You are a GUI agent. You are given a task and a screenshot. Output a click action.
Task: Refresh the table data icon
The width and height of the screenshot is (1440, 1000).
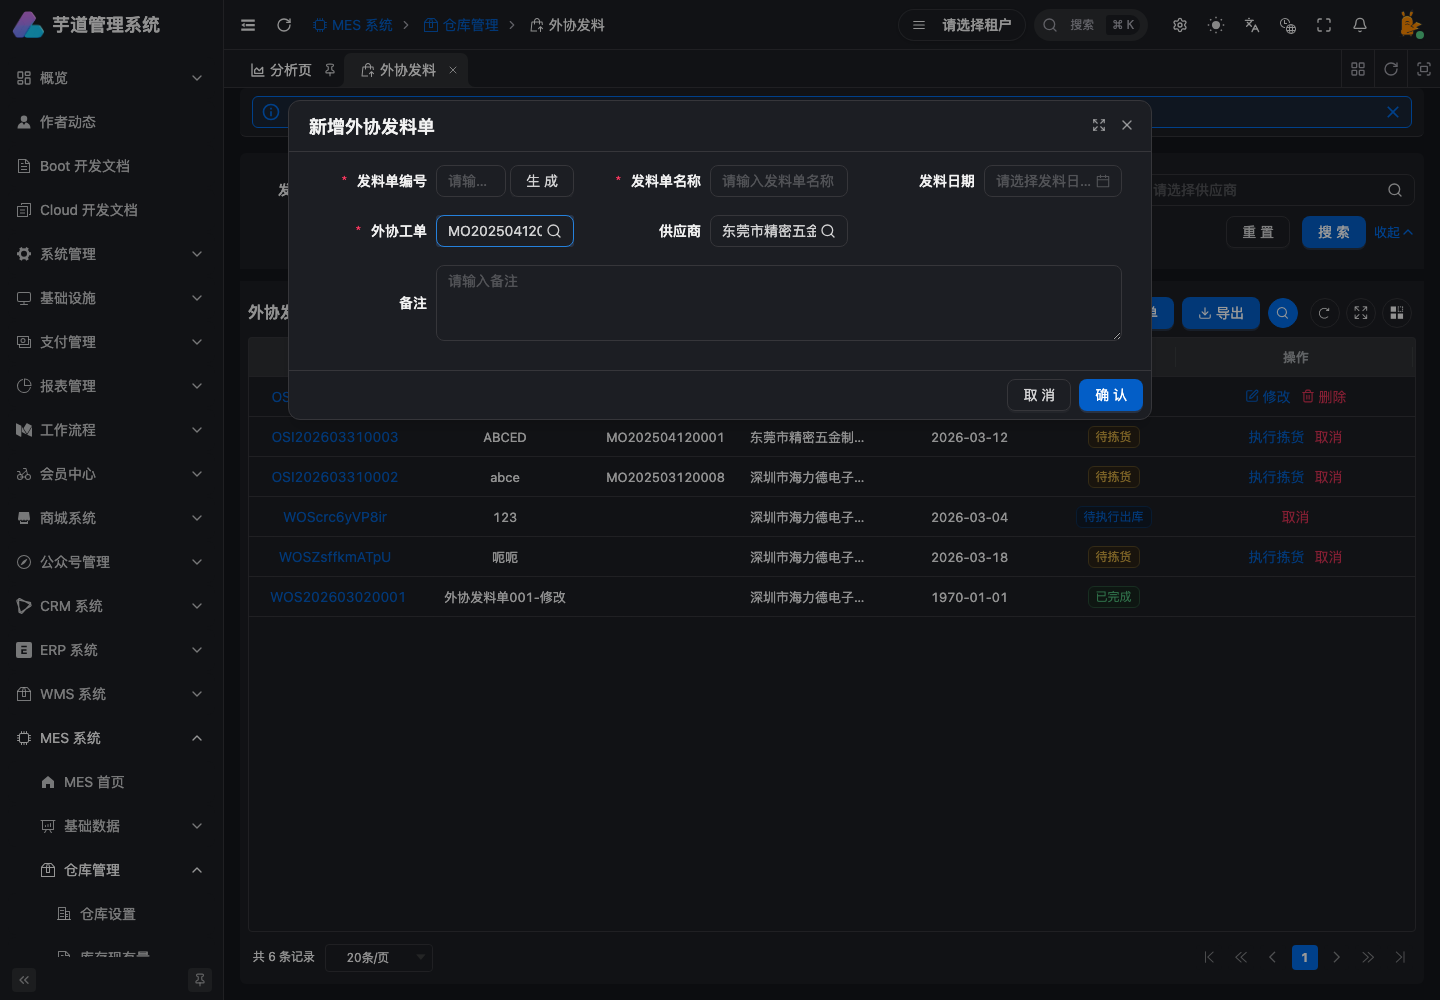1324,313
